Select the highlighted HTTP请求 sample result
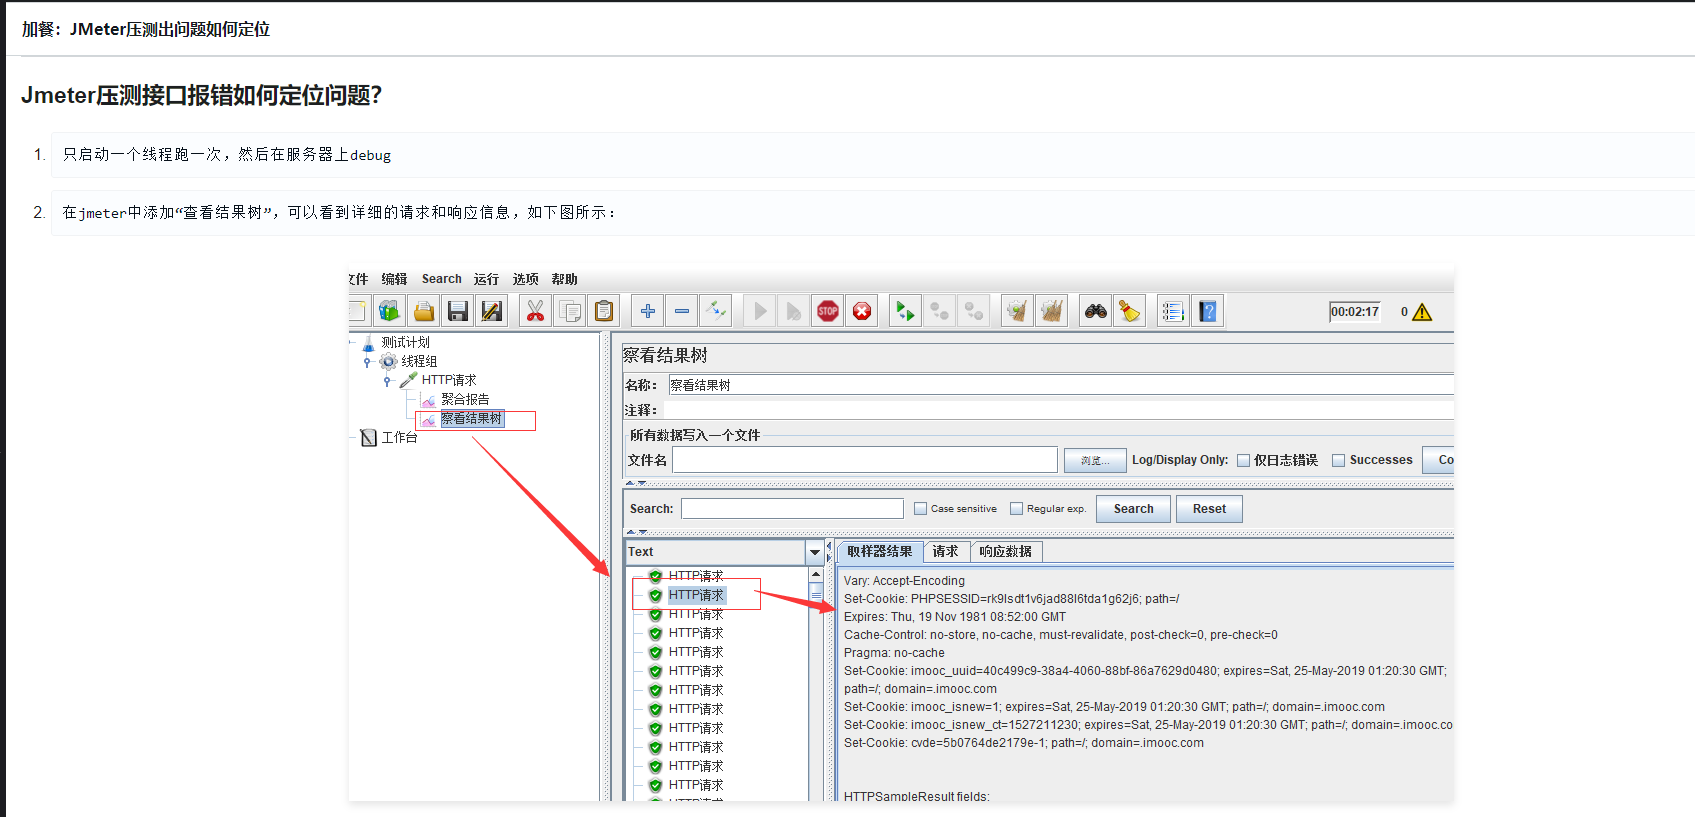Screen dimensions: 1695x817 [x=696, y=595]
